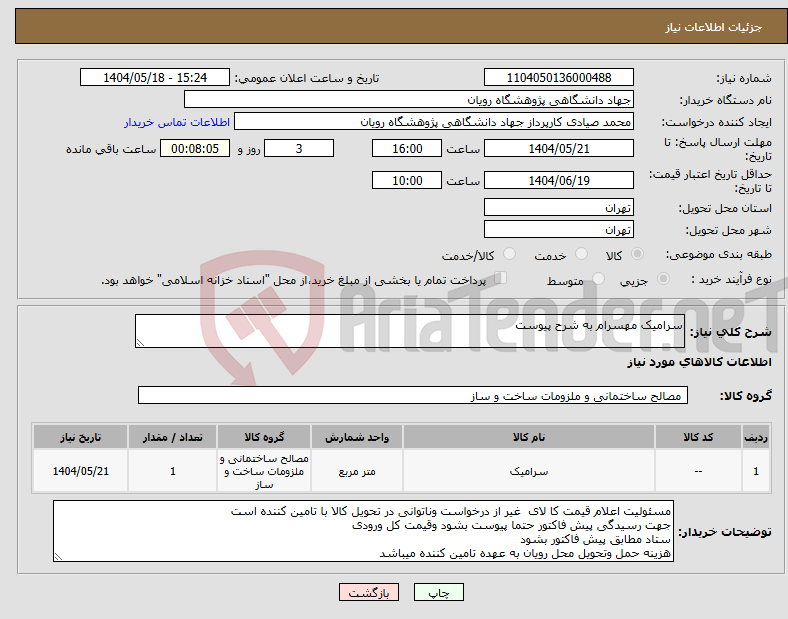Select the کالا radio button
Screen dimensions: 788x619
(637, 254)
